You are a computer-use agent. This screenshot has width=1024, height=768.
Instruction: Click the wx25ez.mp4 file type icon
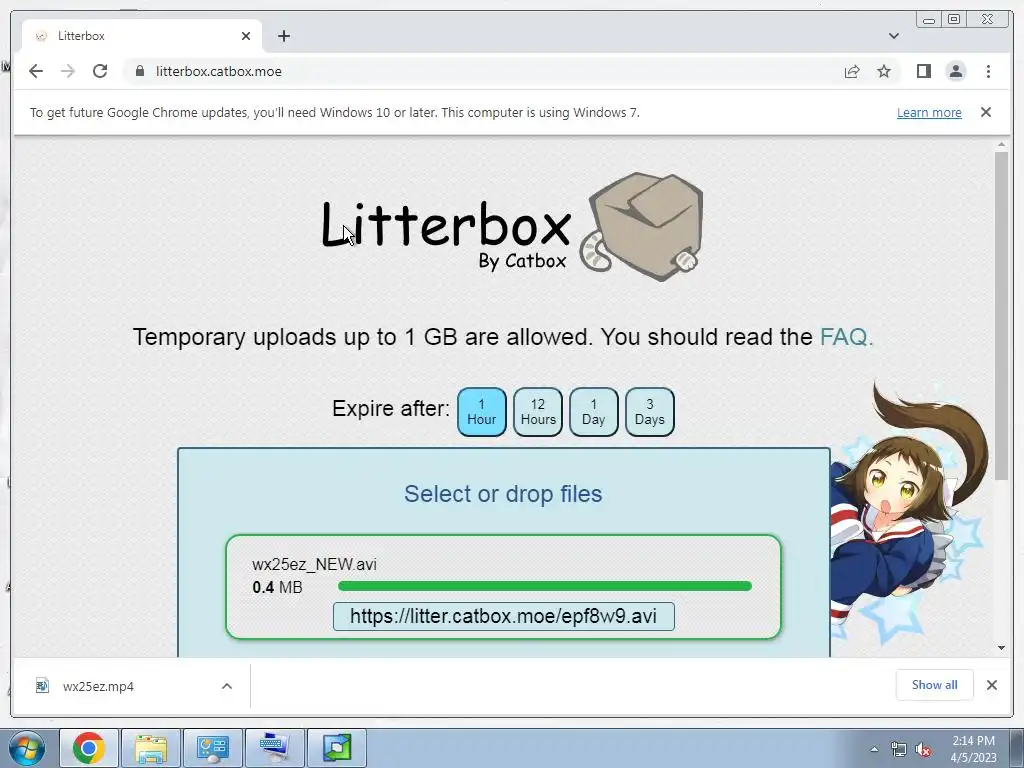coord(42,686)
